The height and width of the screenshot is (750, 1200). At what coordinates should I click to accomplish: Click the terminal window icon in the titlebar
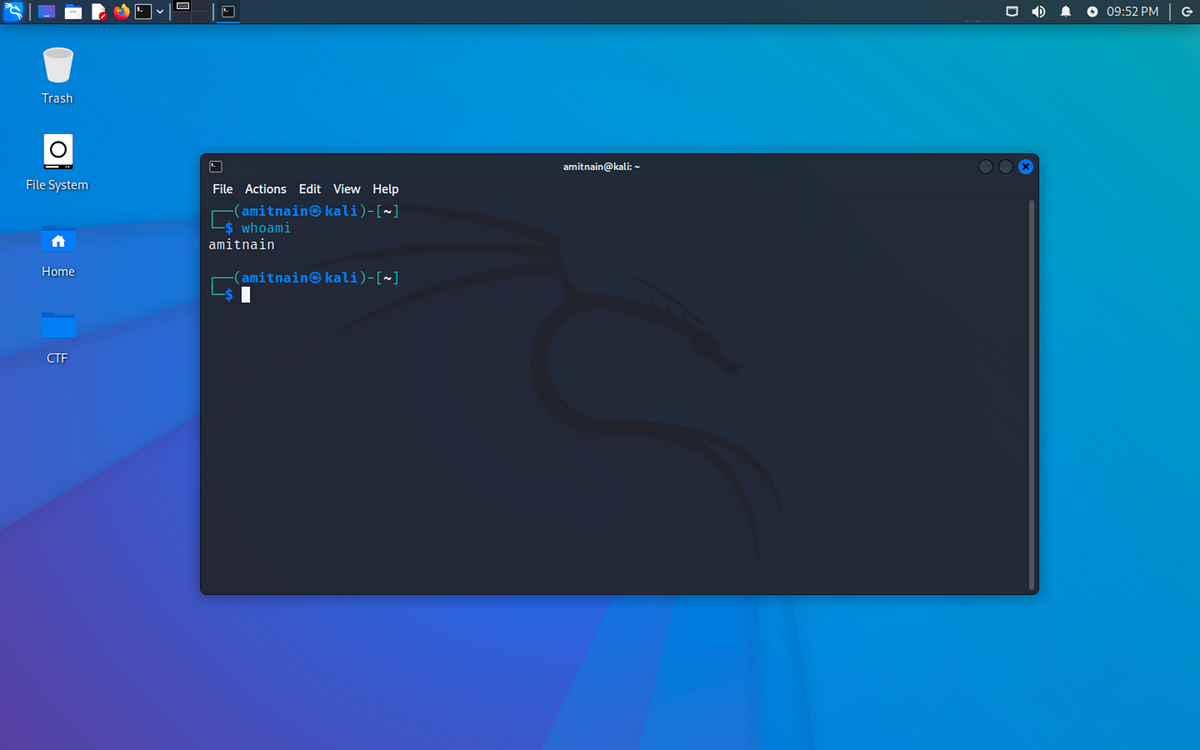(x=215, y=166)
